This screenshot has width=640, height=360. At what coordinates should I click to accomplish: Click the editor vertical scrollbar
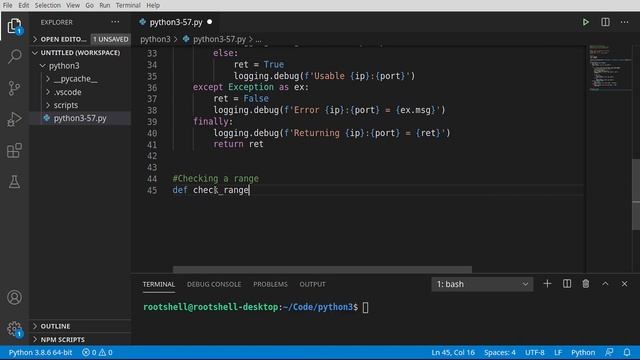pyautogui.click(x=636, y=194)
